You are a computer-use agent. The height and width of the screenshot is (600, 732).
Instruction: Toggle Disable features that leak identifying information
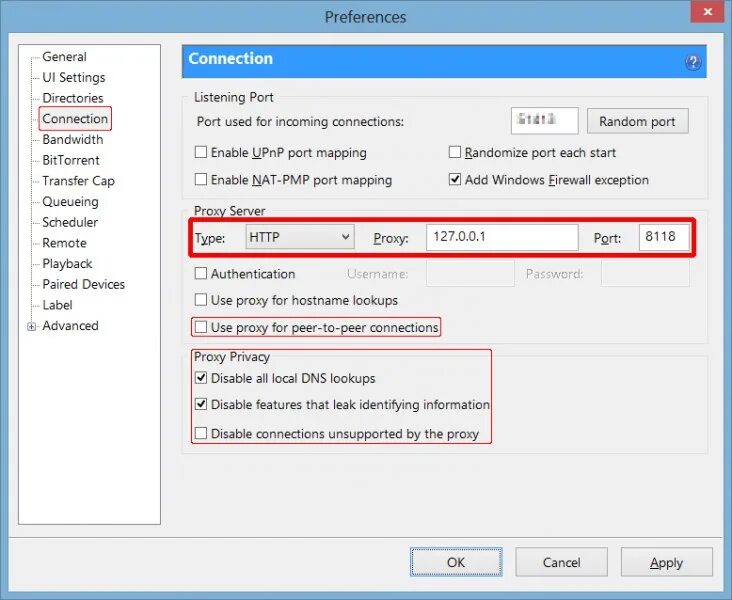[x=201, y=404]
